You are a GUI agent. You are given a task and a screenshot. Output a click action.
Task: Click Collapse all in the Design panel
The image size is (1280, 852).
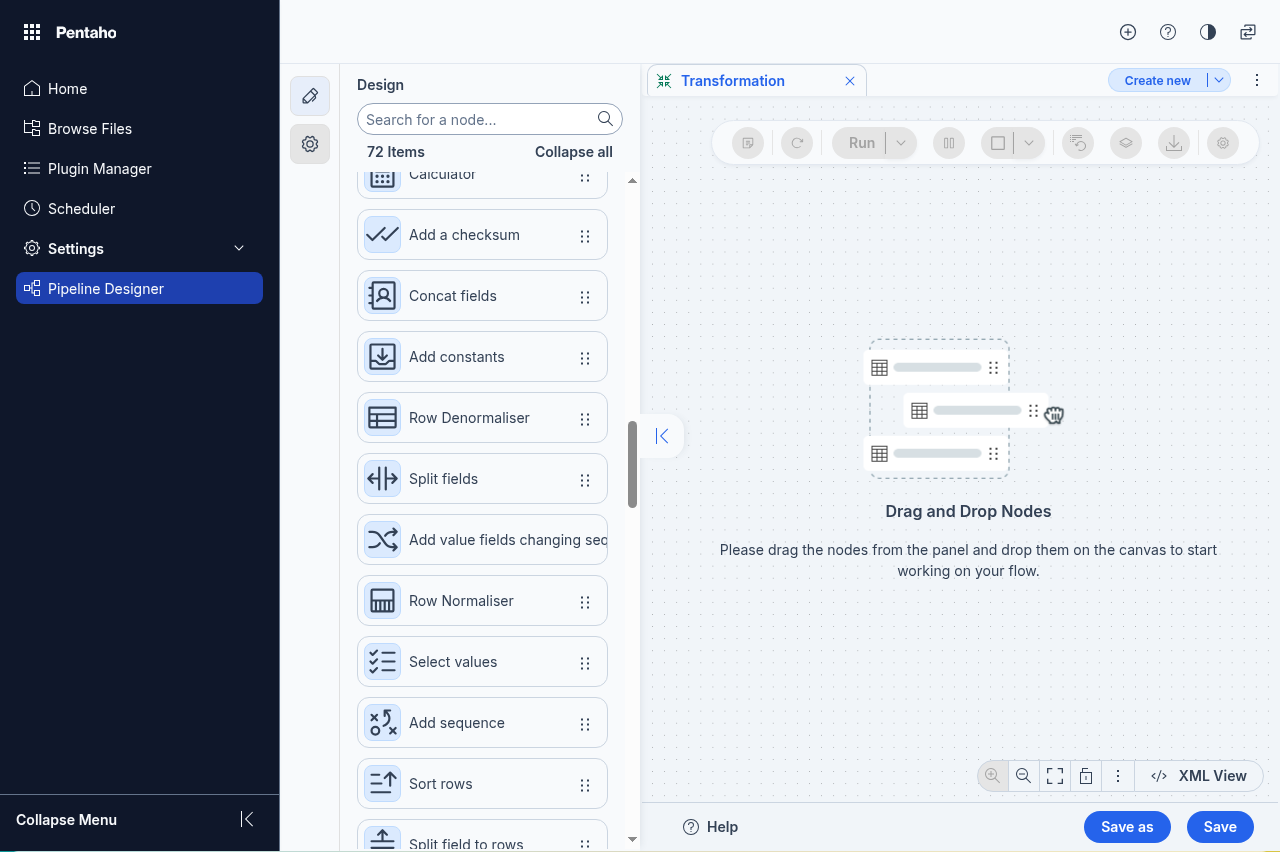573,152
